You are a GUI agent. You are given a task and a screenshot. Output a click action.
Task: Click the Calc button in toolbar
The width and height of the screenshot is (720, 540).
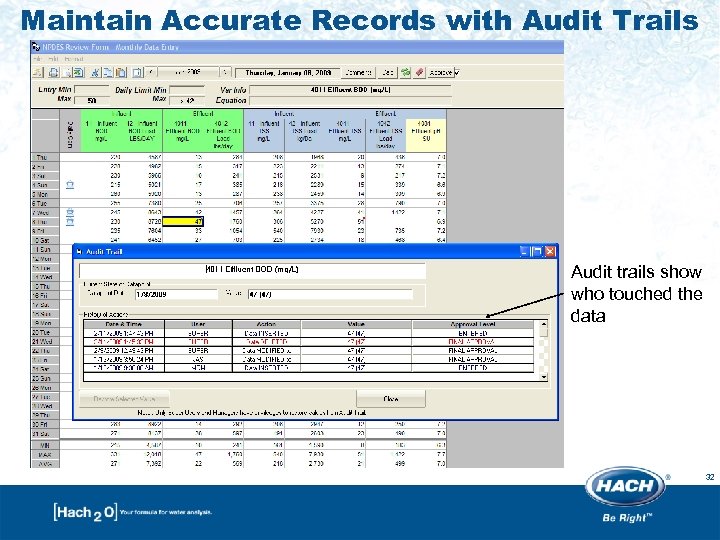click(388, 73)
